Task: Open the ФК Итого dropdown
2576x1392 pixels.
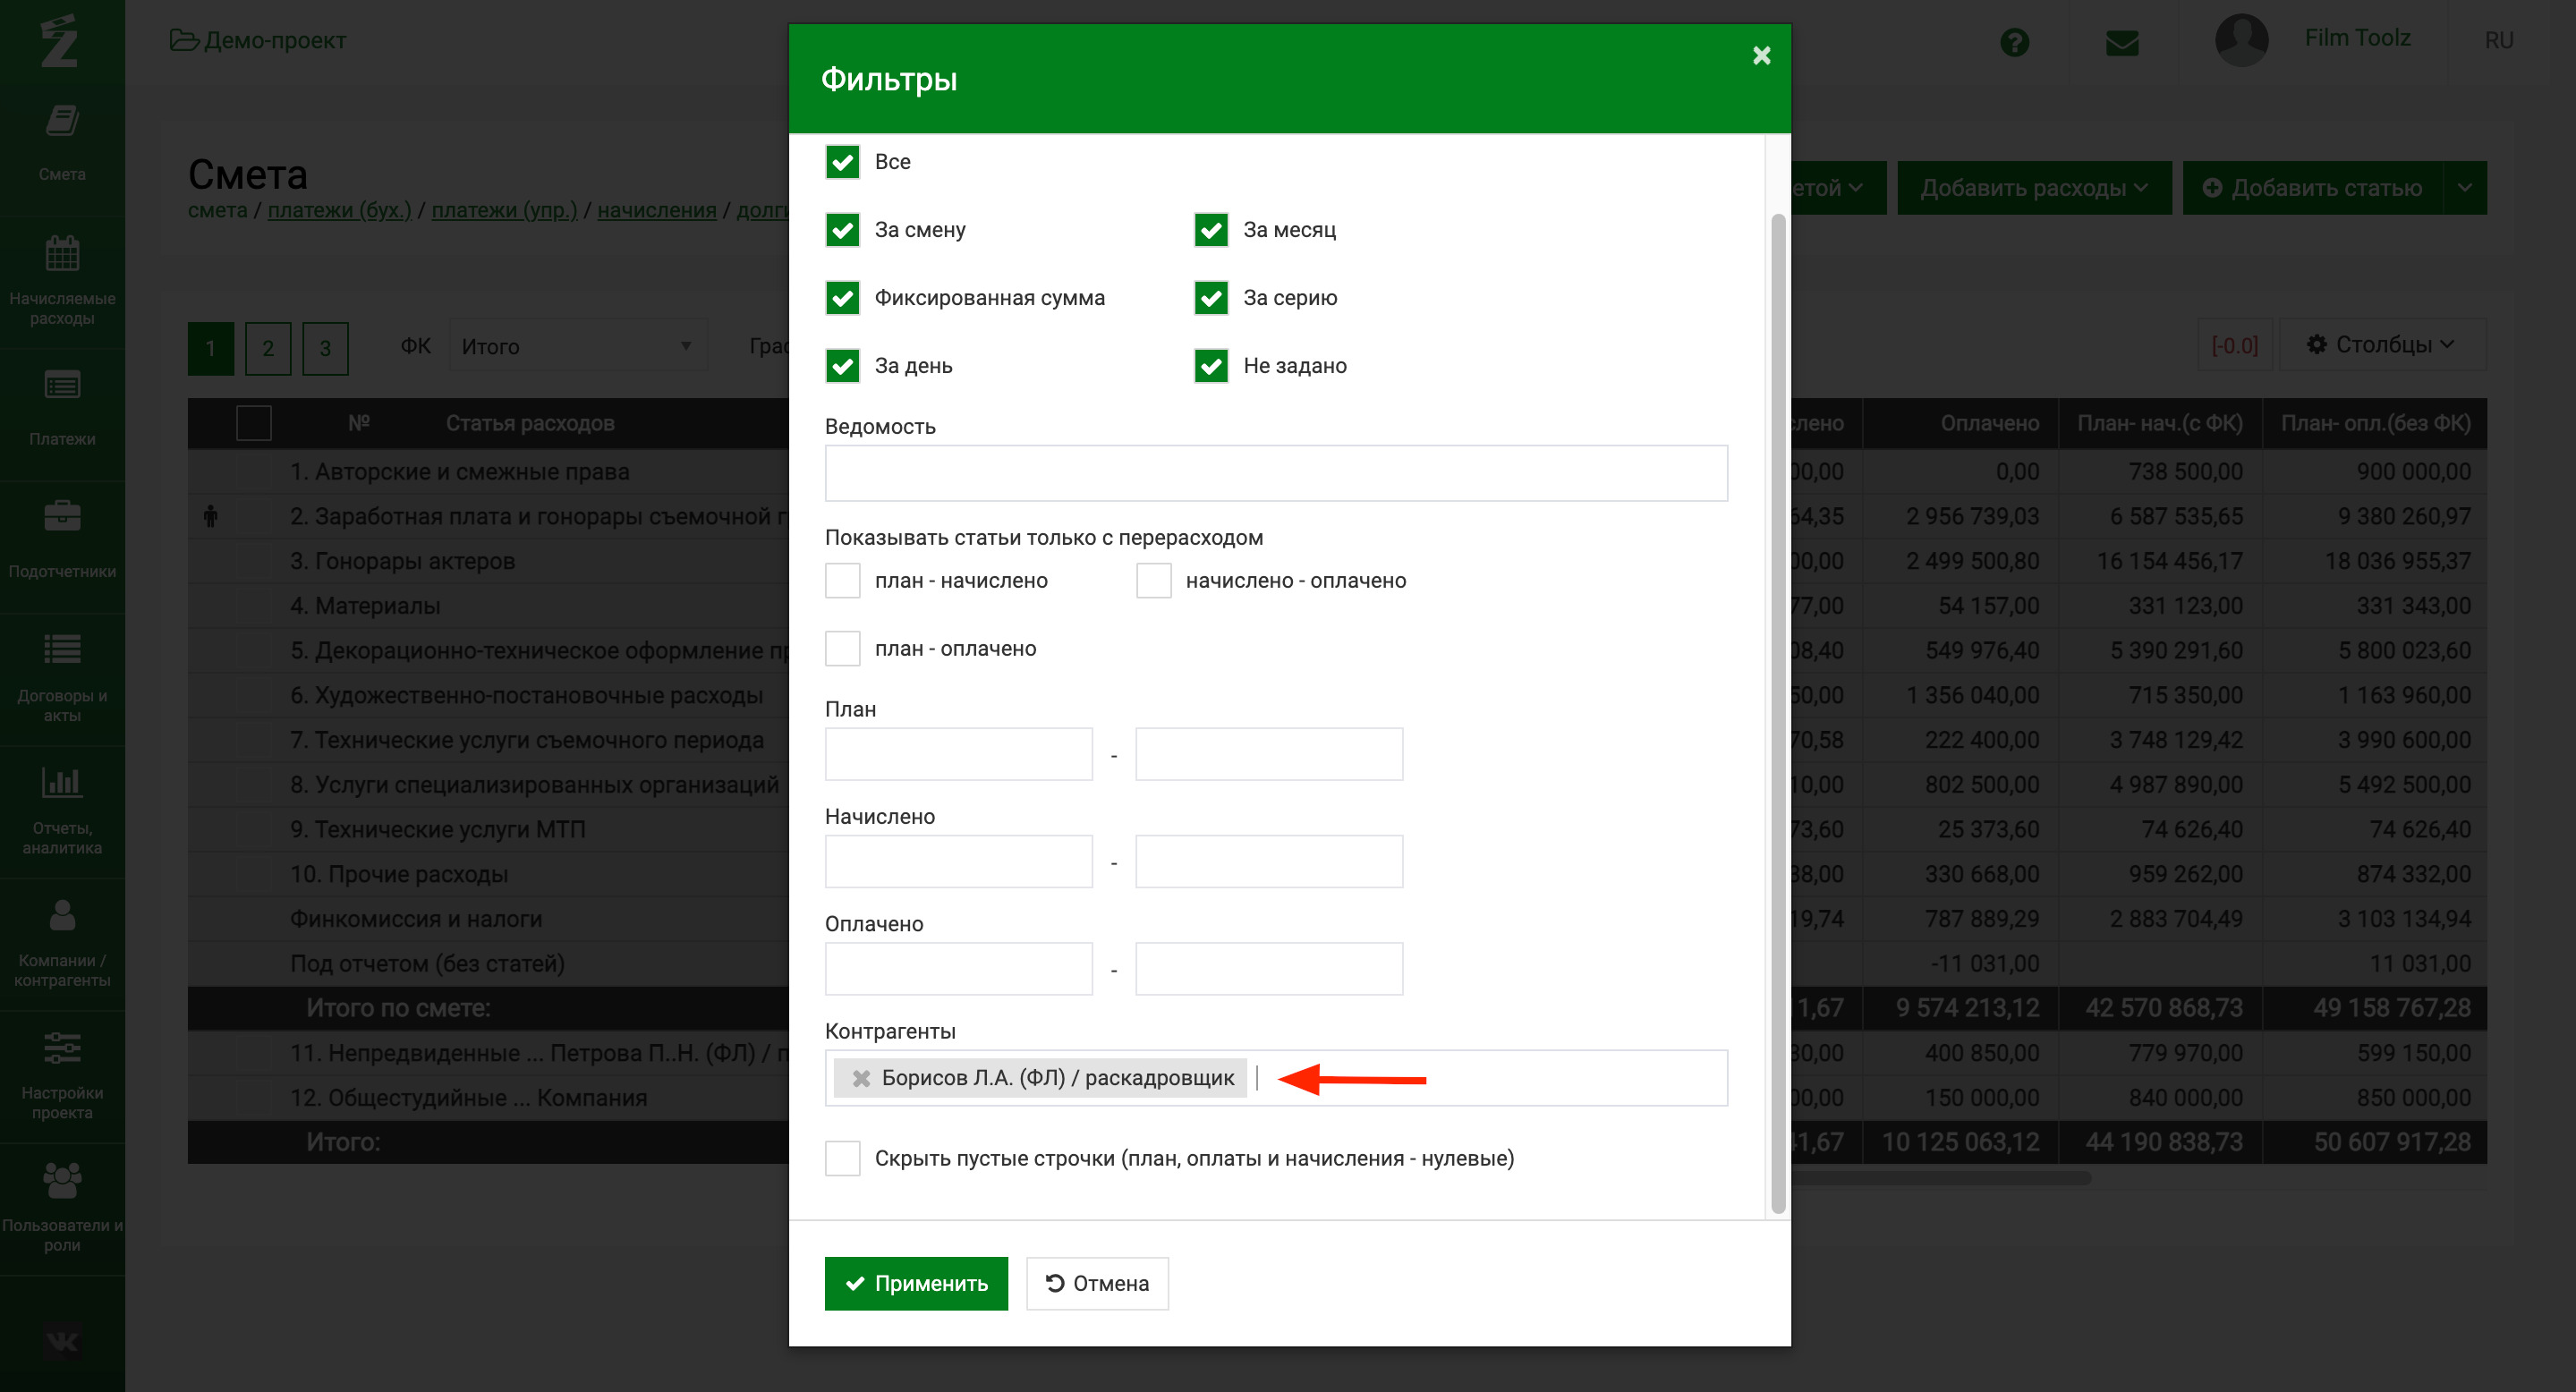Action: pos(578,346)
